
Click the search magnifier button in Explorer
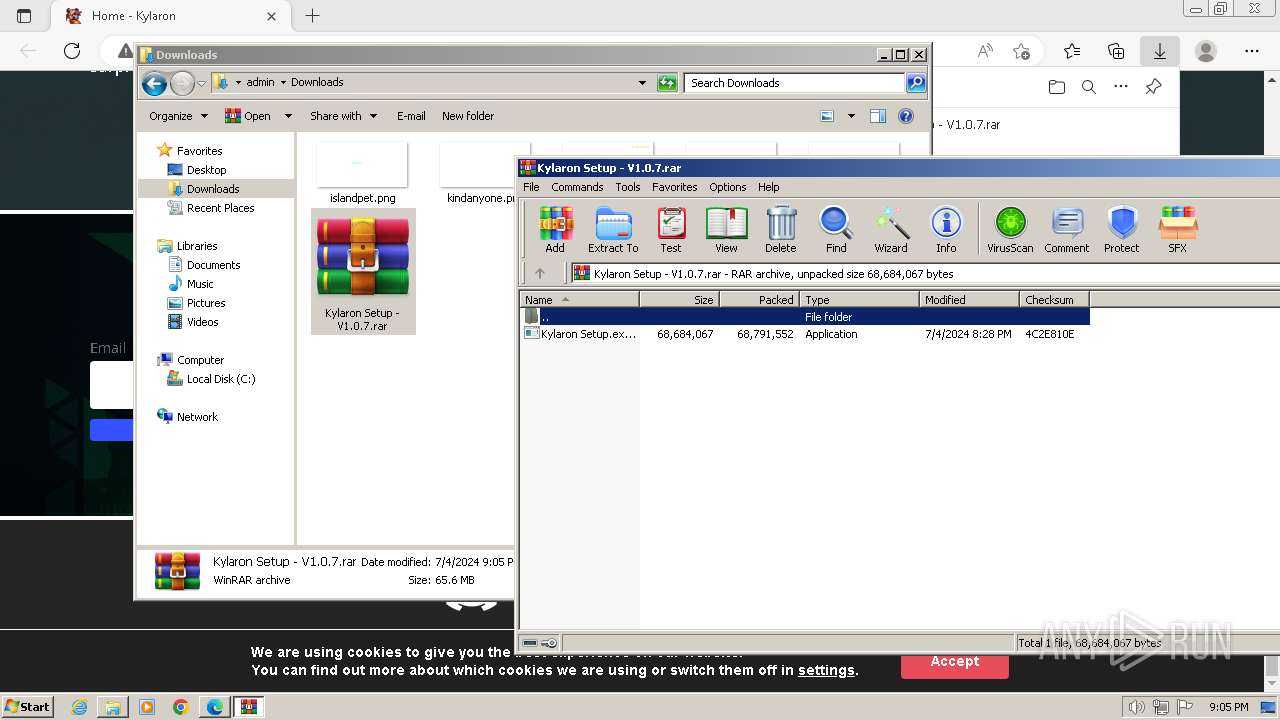(916, 83)
